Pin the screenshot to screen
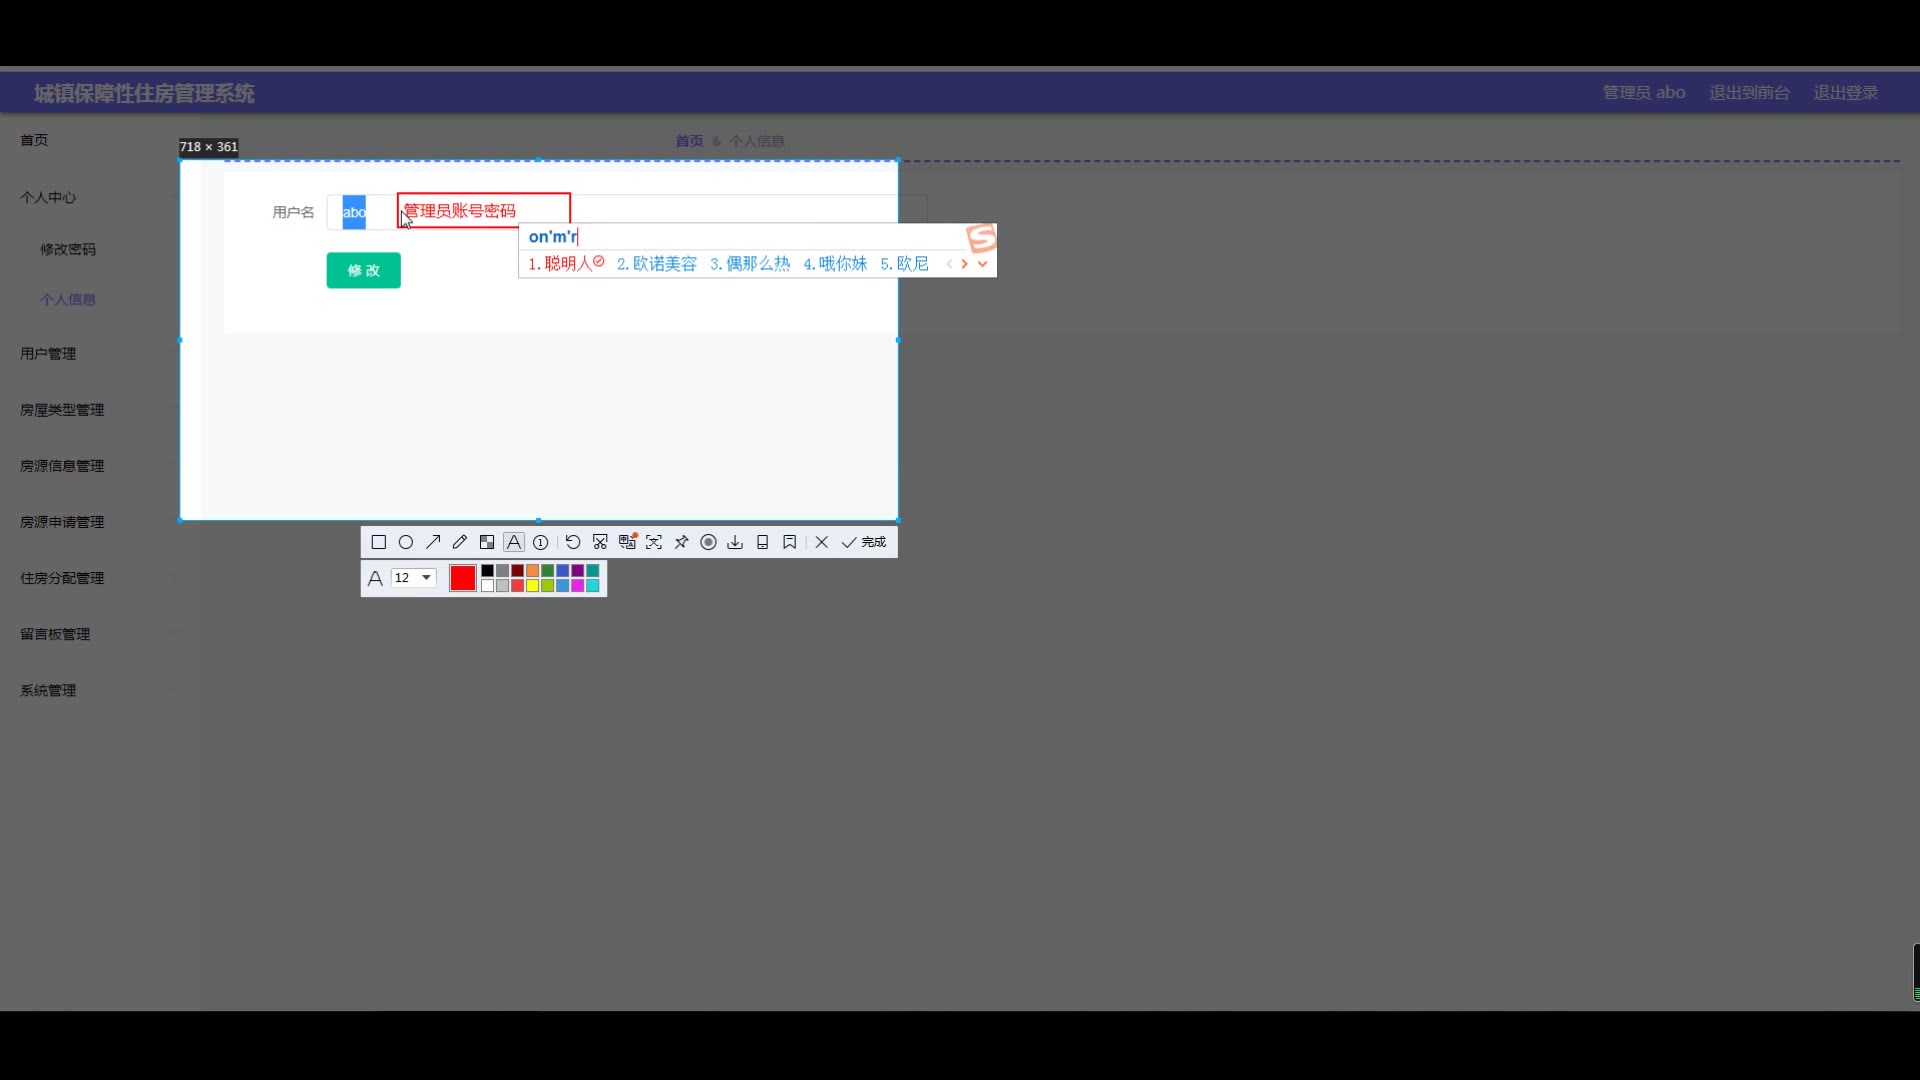1920x1080 pixels. coord(681,542)
